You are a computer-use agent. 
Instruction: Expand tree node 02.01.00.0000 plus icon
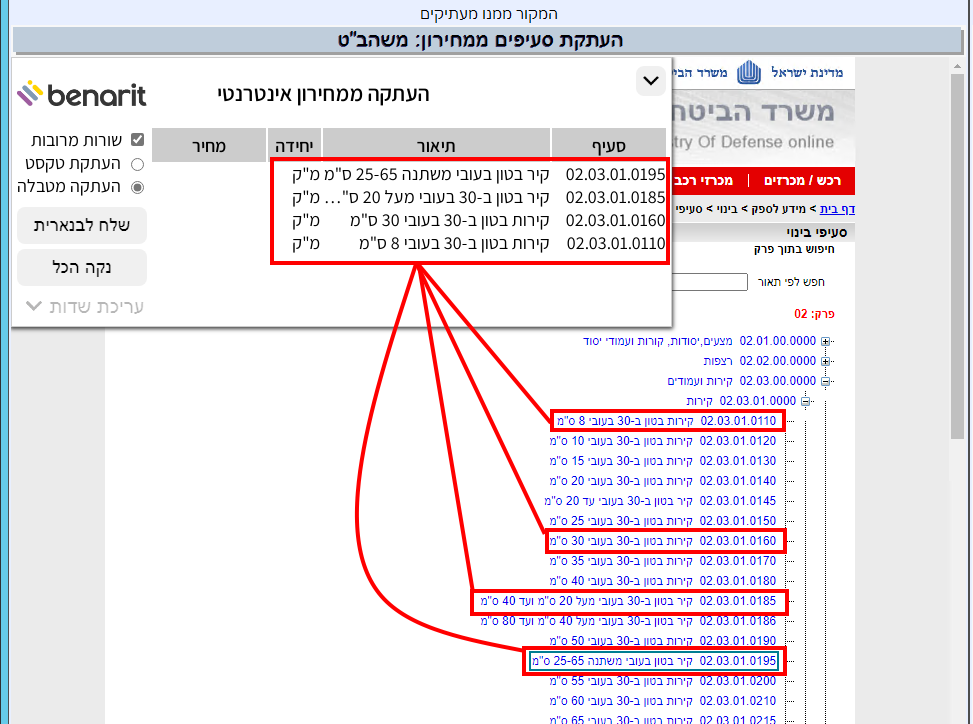tap(826, 341)
